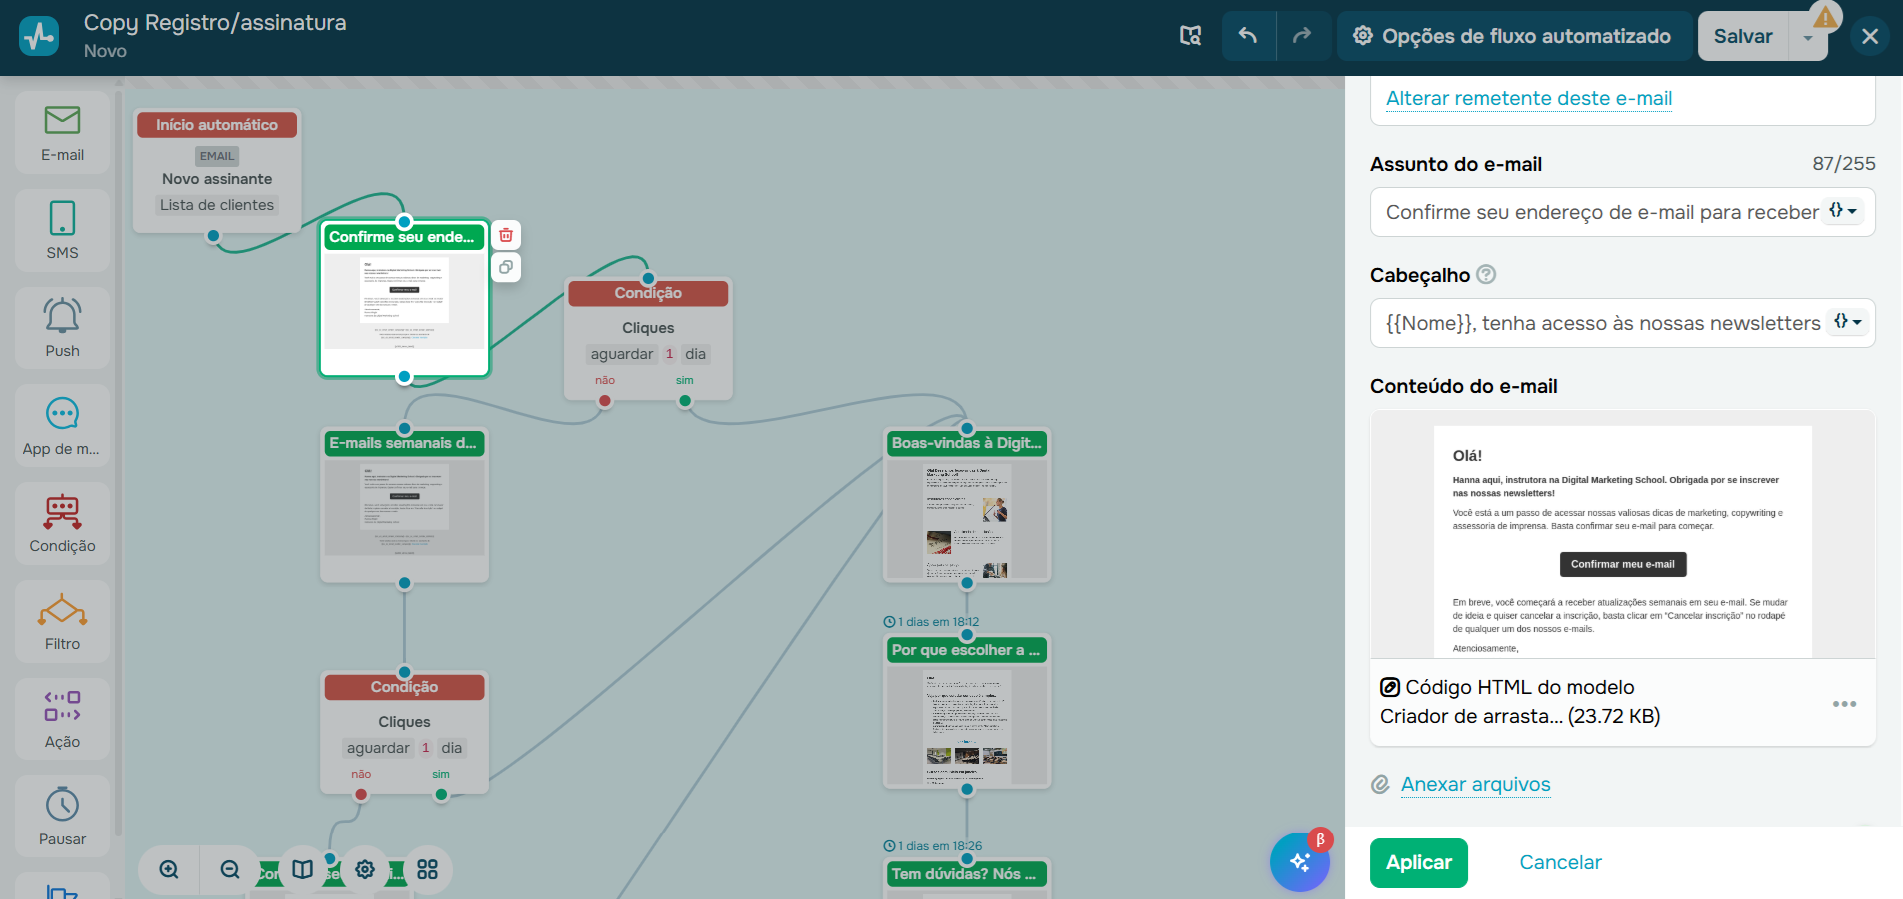Click 'não' output of lower Condição

point(361,794)
